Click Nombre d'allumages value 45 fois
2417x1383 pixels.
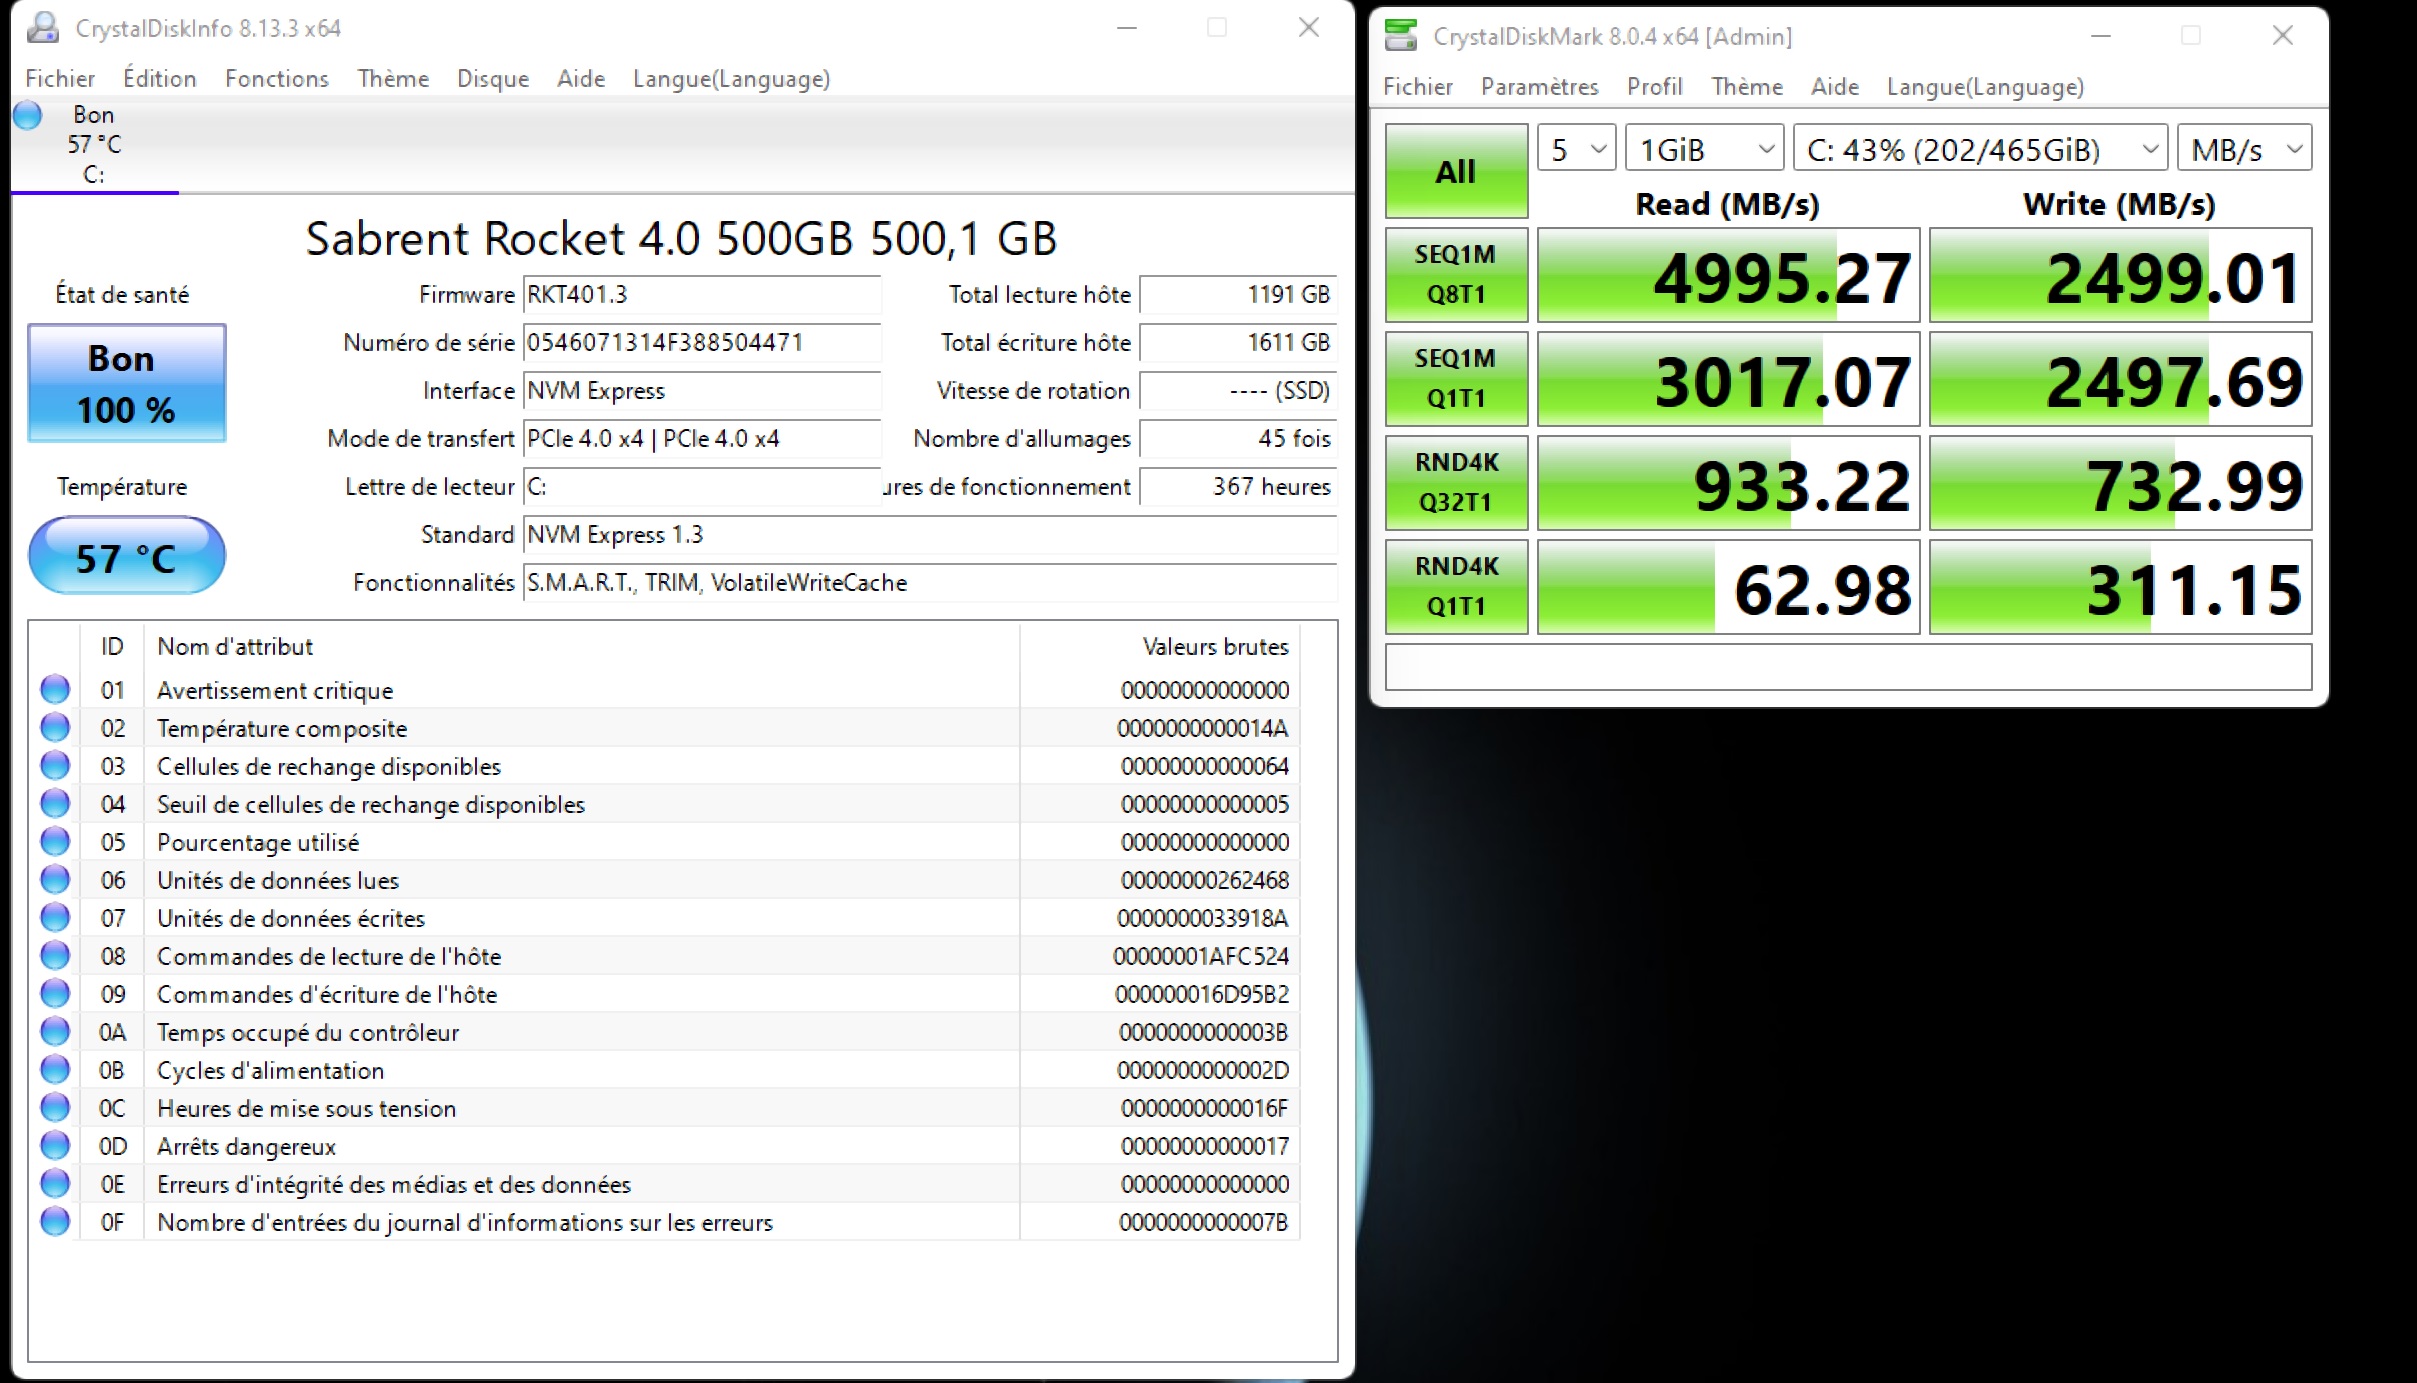click(x=1238, y=438)
